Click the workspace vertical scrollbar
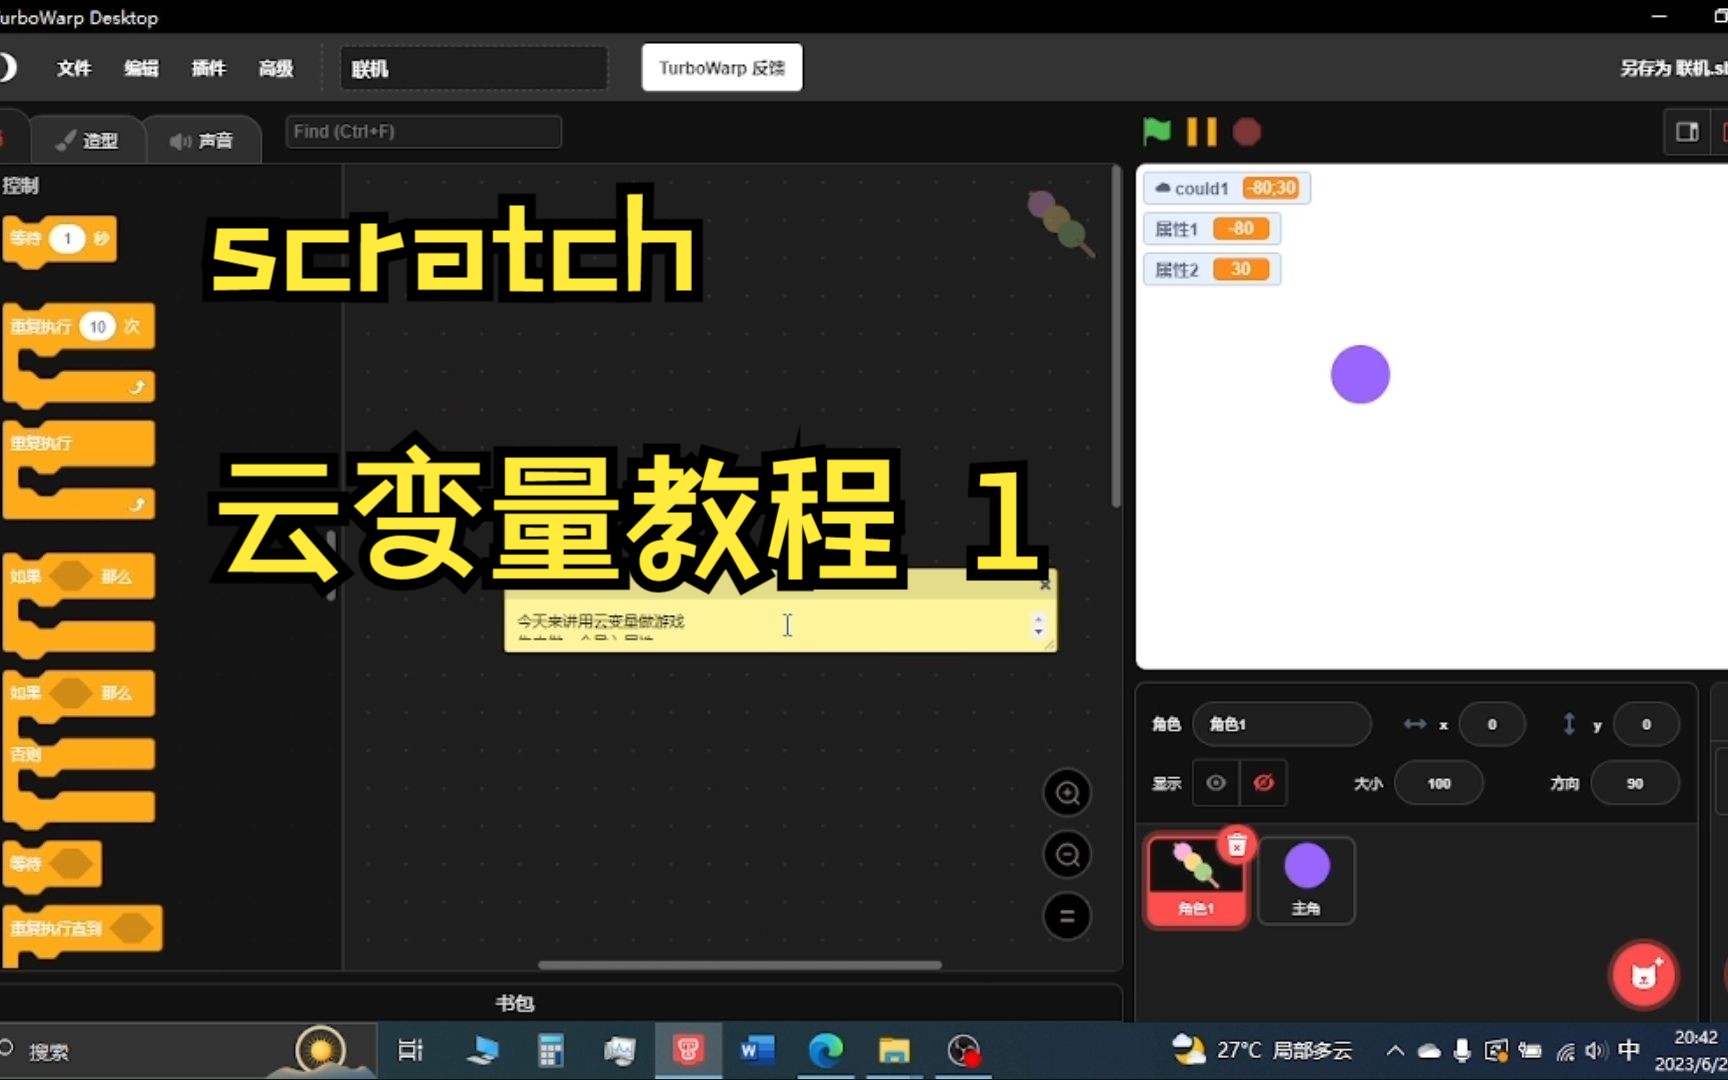The width and height of the screenshot is (1728, 1080). [1116, 336]
